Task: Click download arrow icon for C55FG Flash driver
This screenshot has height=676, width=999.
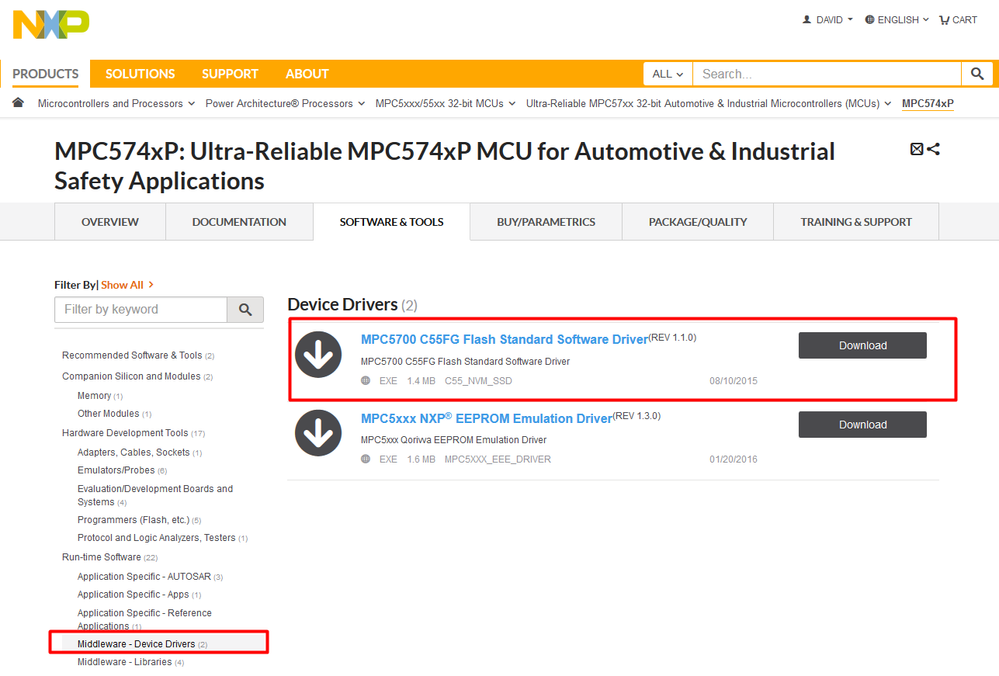Action: 319,355
